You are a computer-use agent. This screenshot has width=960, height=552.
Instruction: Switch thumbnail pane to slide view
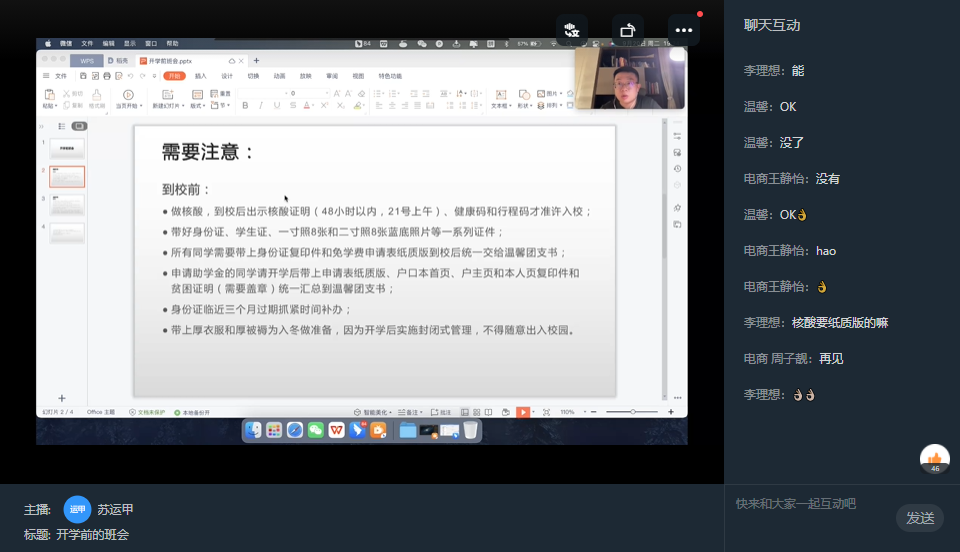[x=80, y=126]
